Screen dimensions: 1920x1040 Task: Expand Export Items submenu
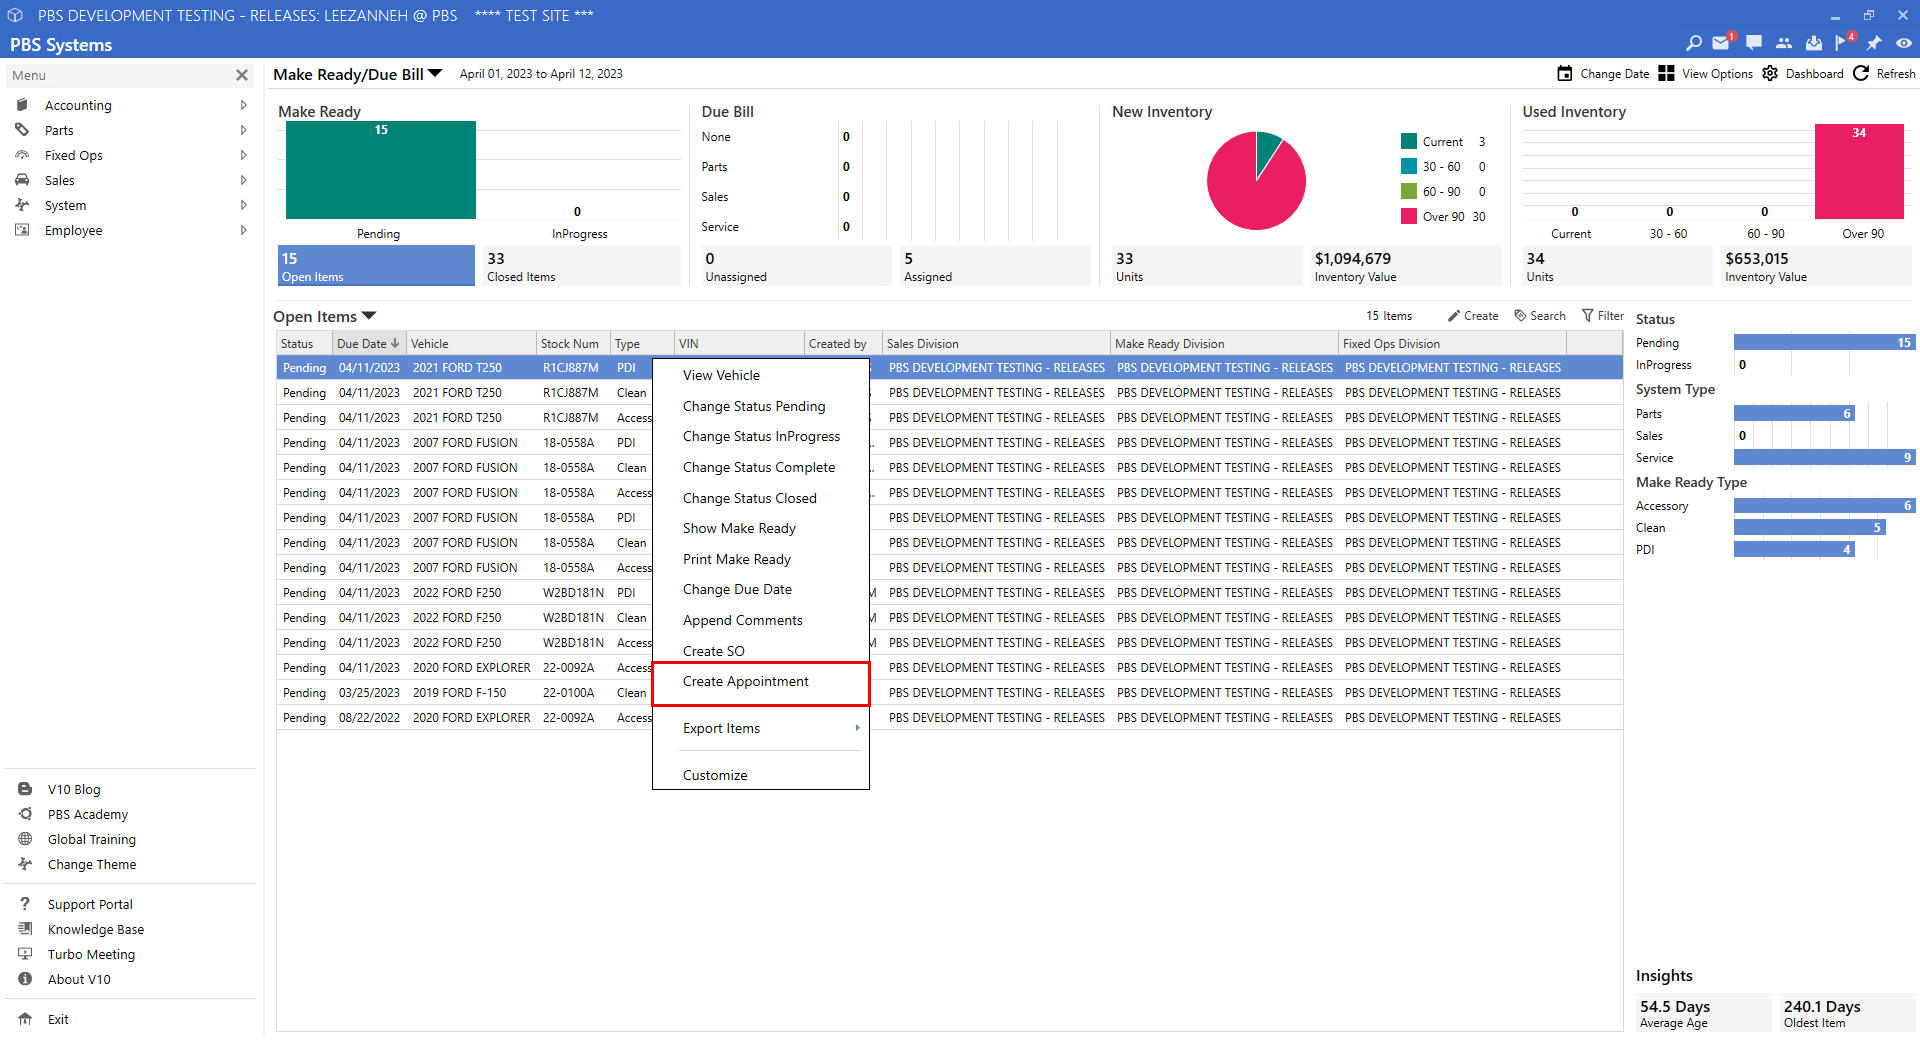[x=761, y=728]
